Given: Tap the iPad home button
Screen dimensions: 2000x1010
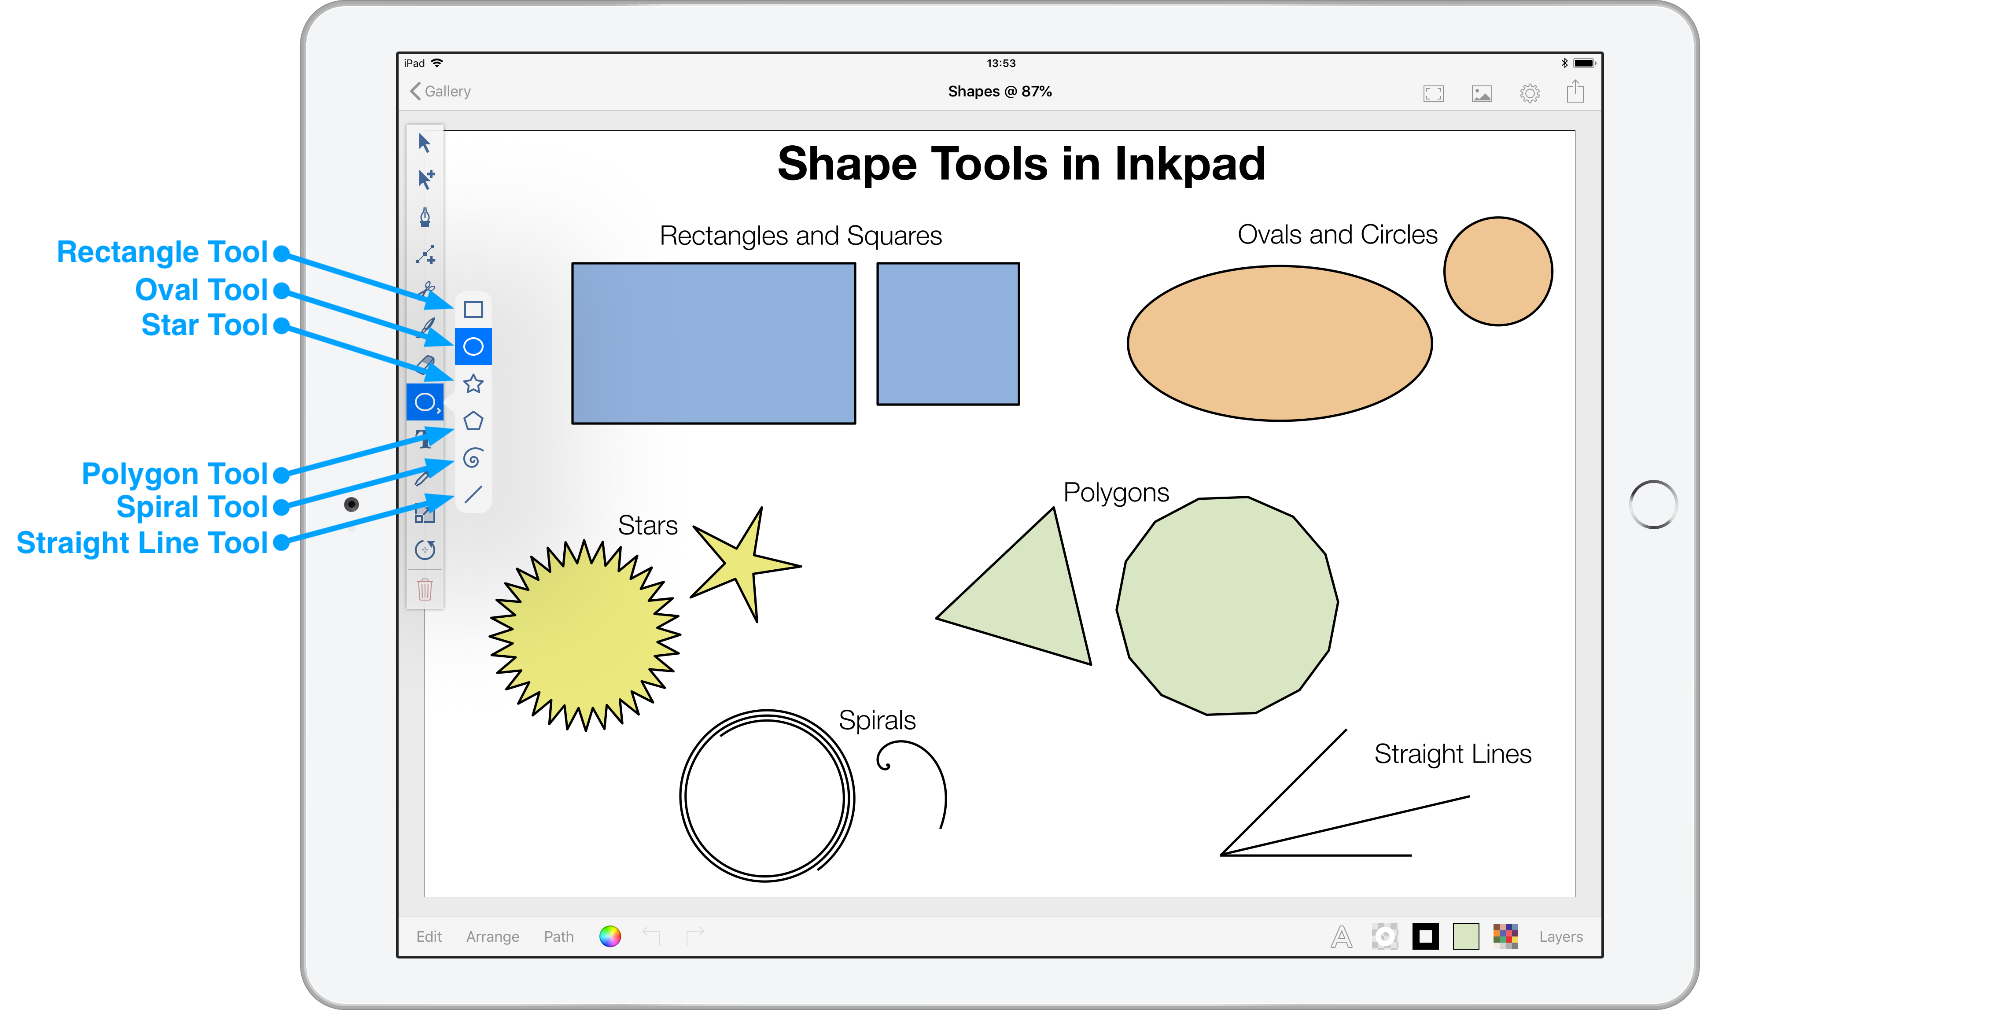Looking at the screenshot, I should coord(1653,505).
